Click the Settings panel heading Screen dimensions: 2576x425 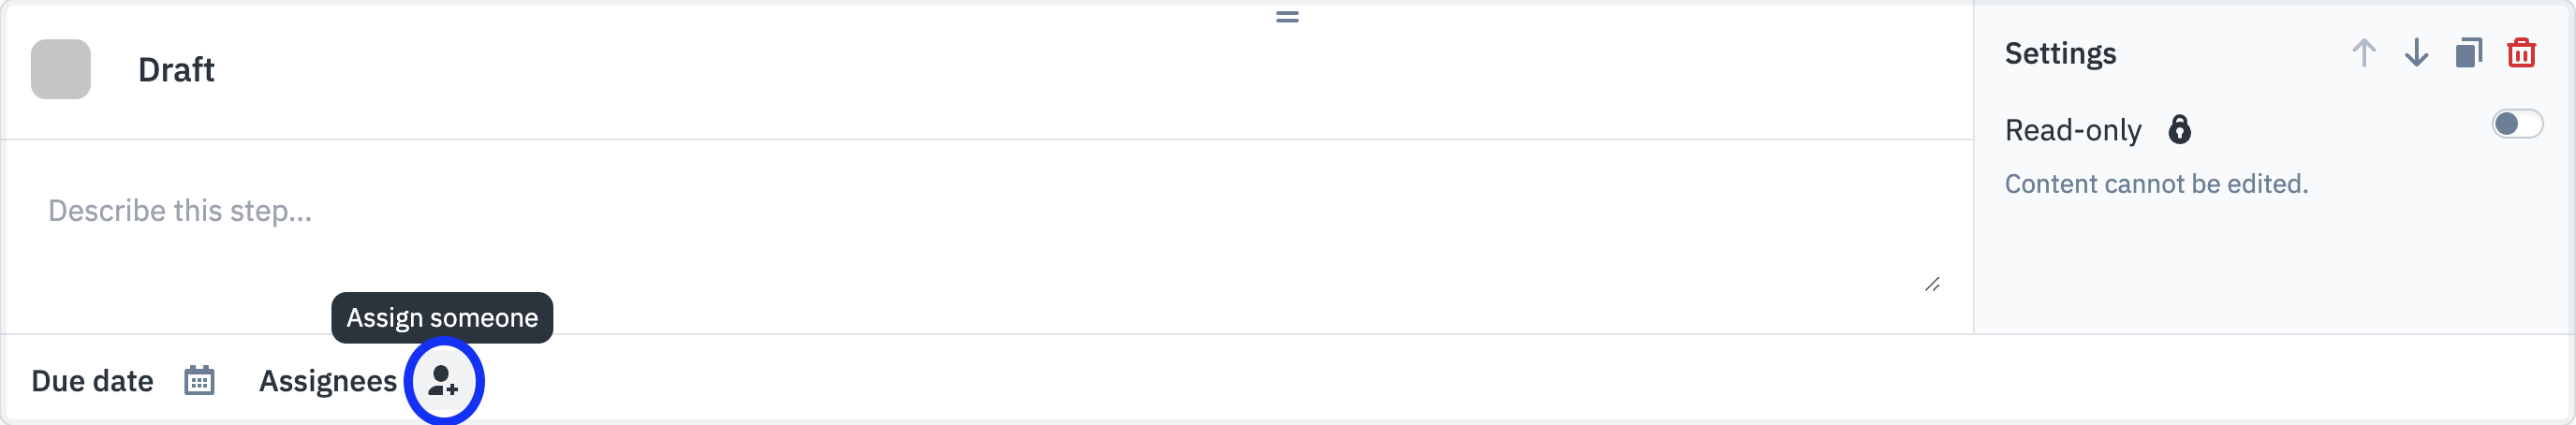click(2060, 53)
